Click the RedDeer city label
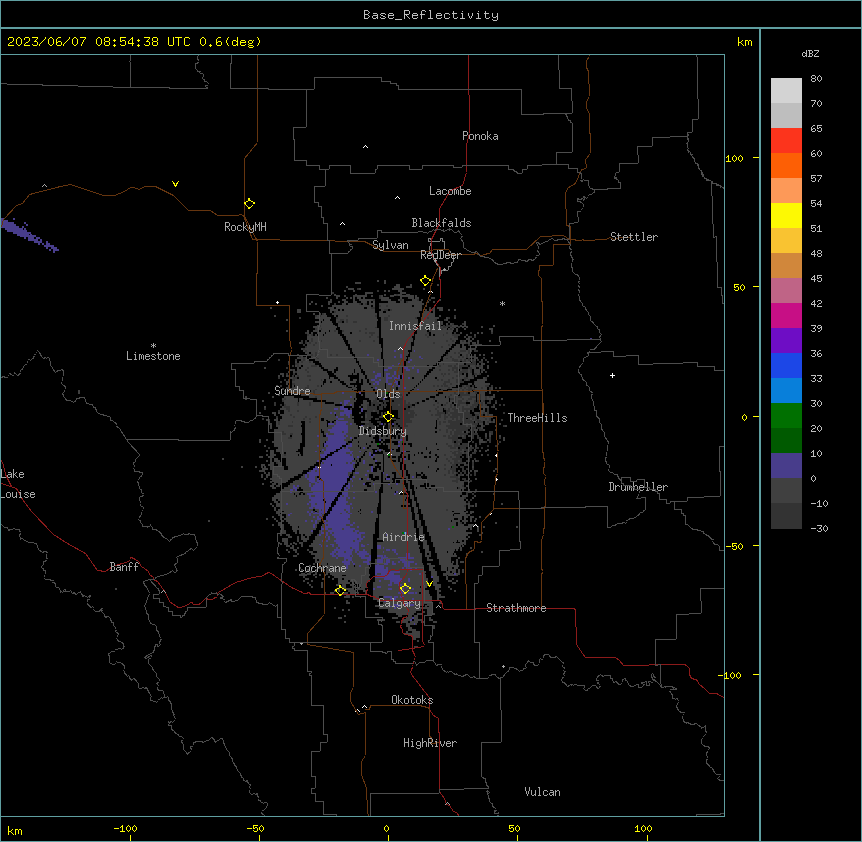 440,255
